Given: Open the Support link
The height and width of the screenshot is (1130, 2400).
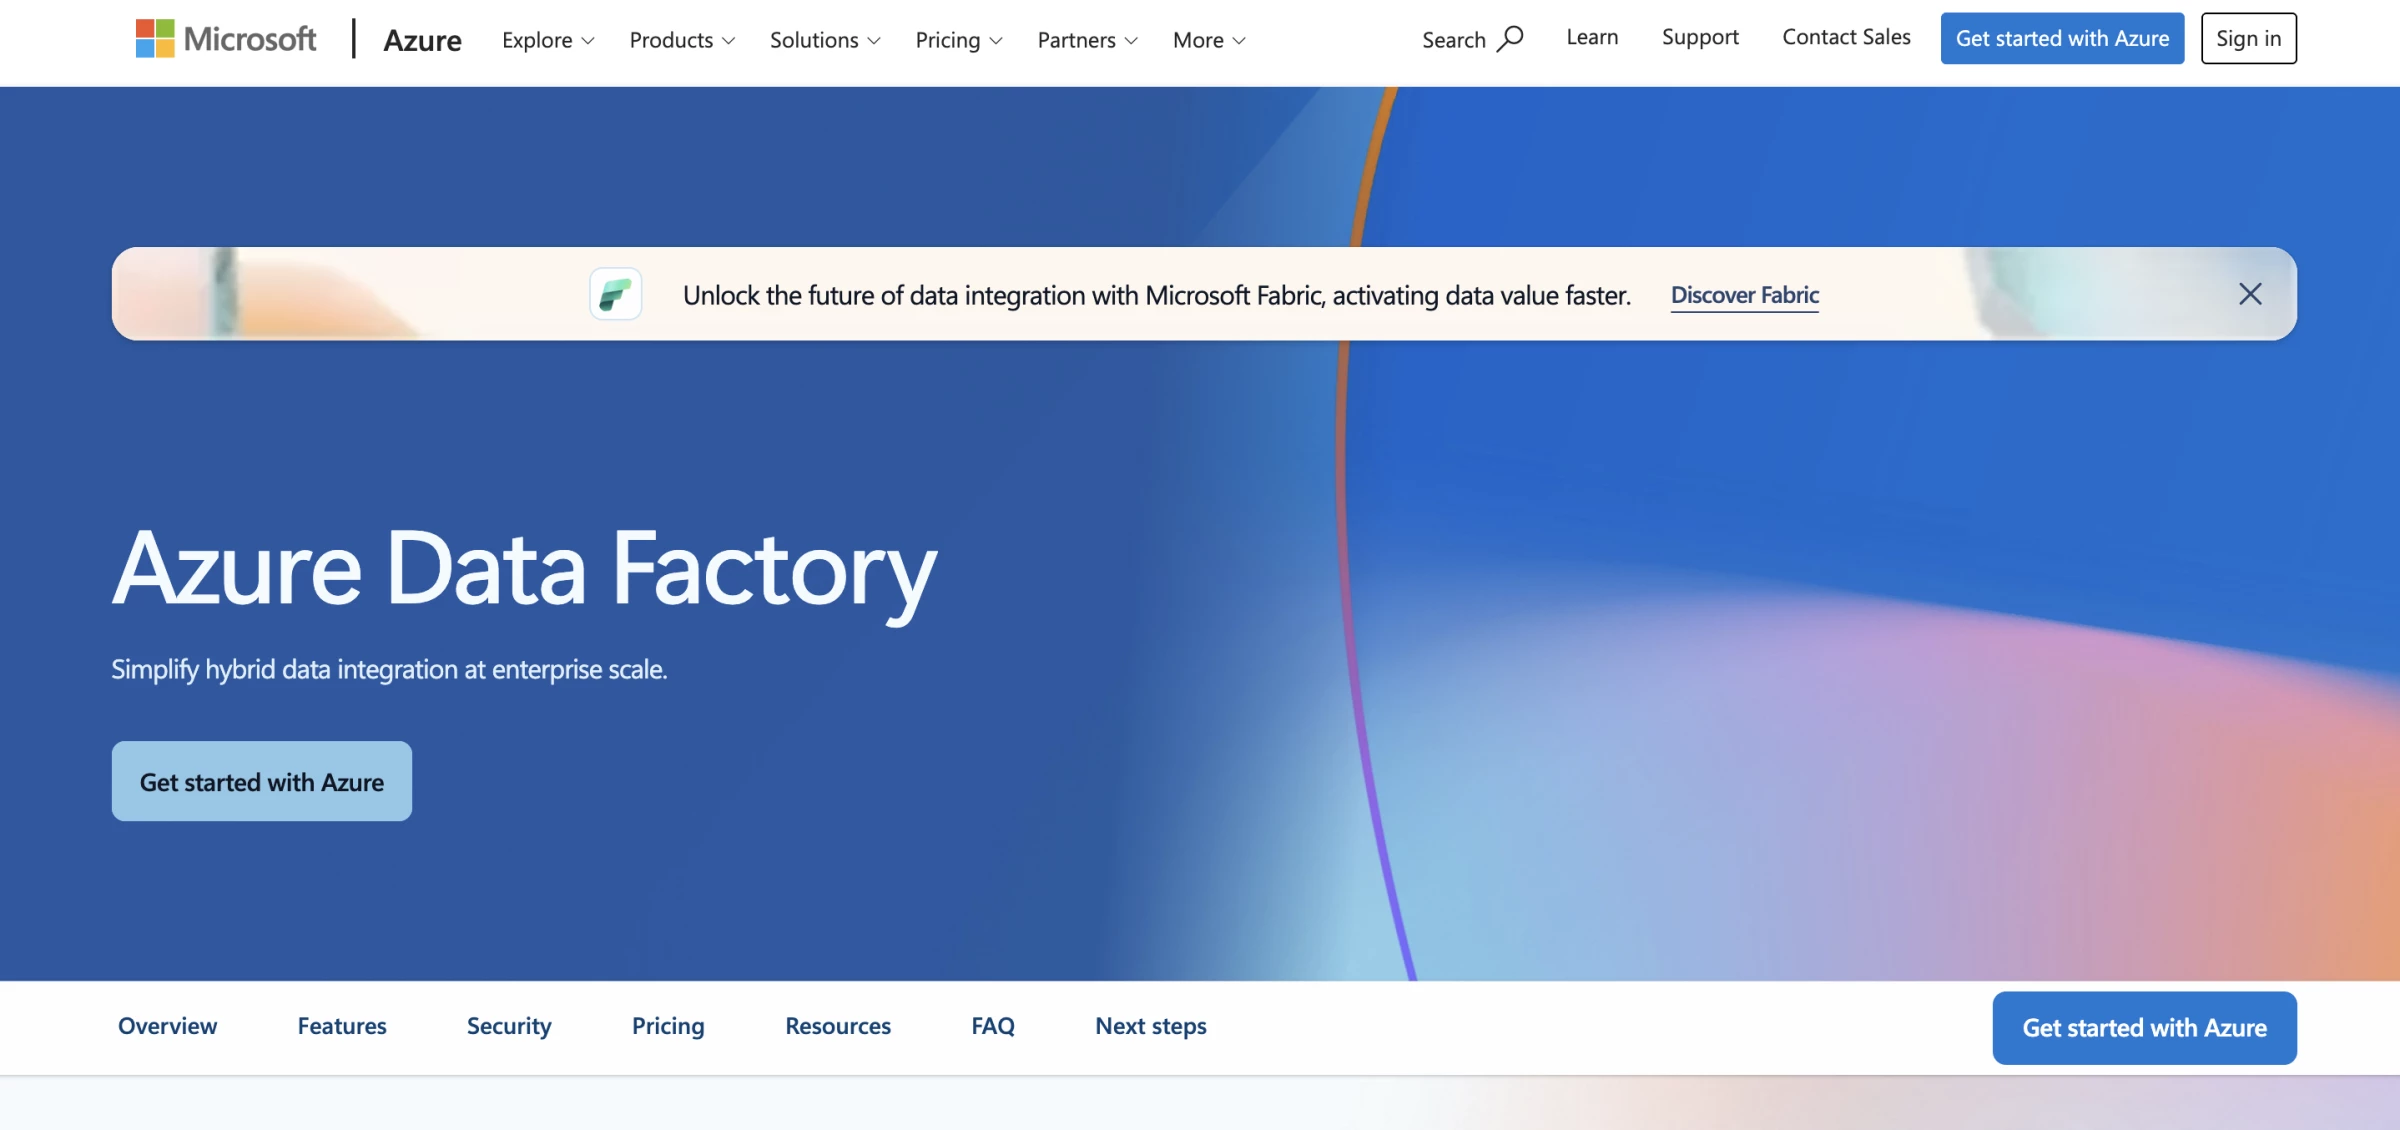Looking at the screenshot, I should click(1700, 37).
